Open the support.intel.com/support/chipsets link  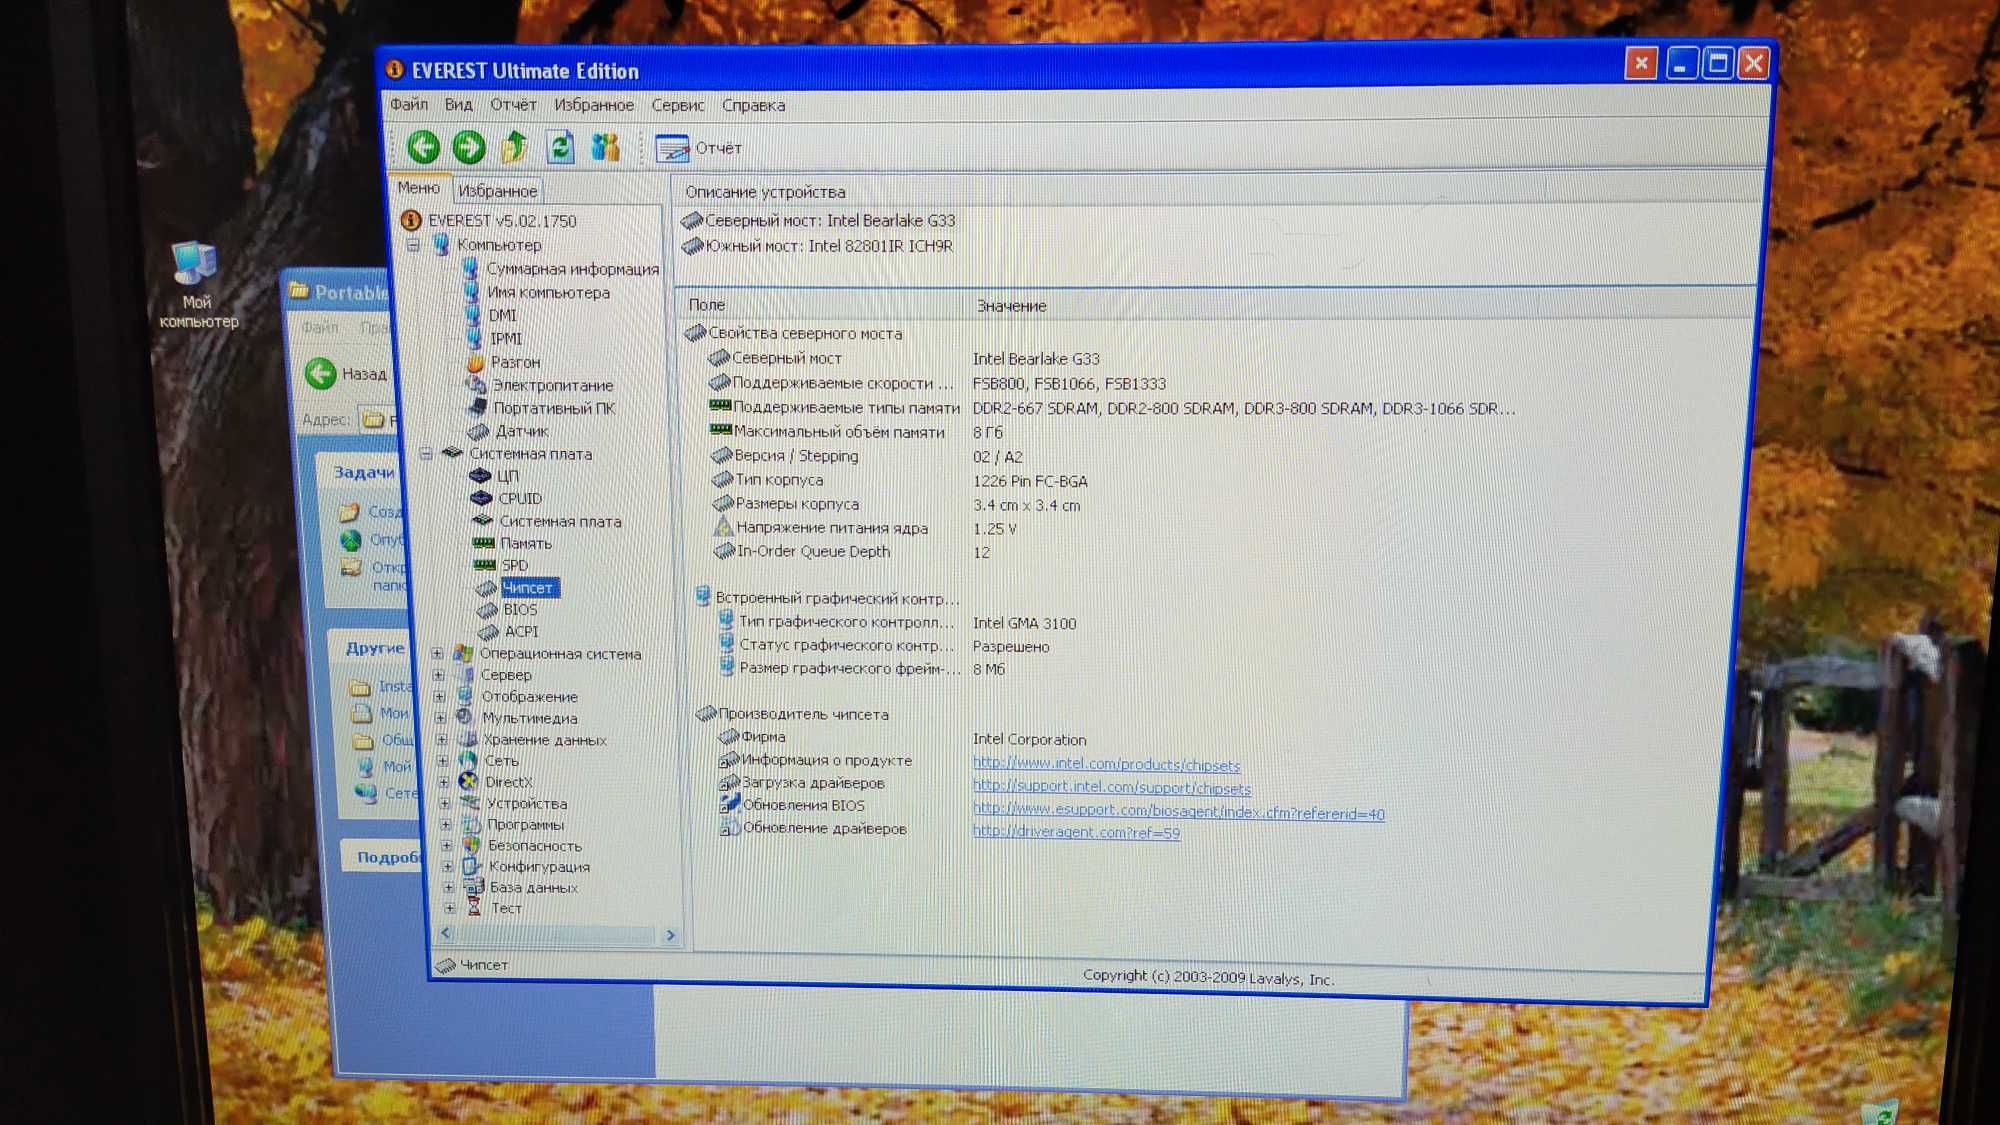click(1112, 788)
